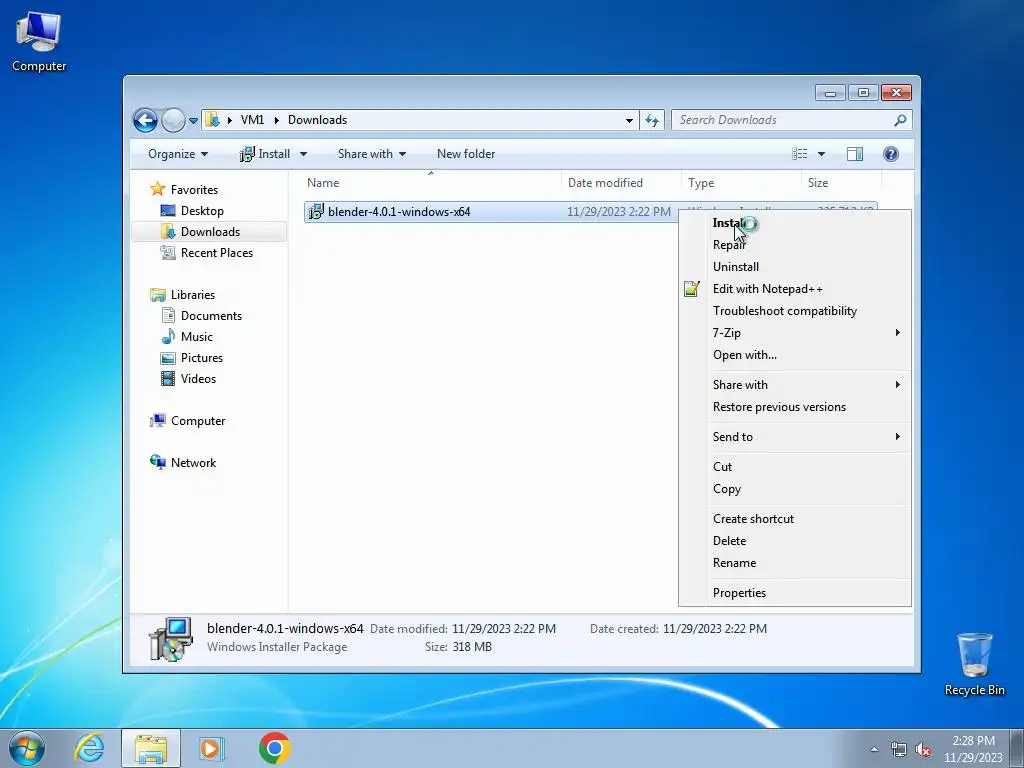This screenshot has width=1024, height=768.
Task: Sort by the Name column header
Action: 431,183
